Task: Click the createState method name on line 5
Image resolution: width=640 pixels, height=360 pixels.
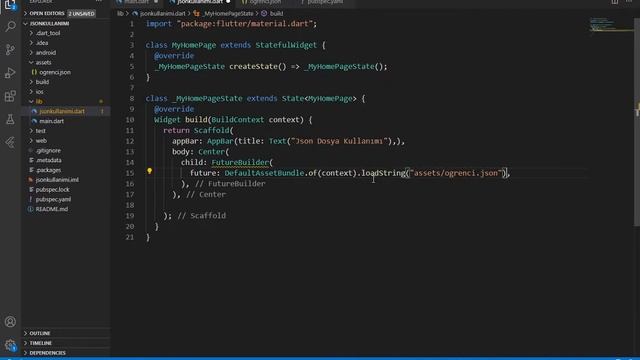Action: coord(253,67)
